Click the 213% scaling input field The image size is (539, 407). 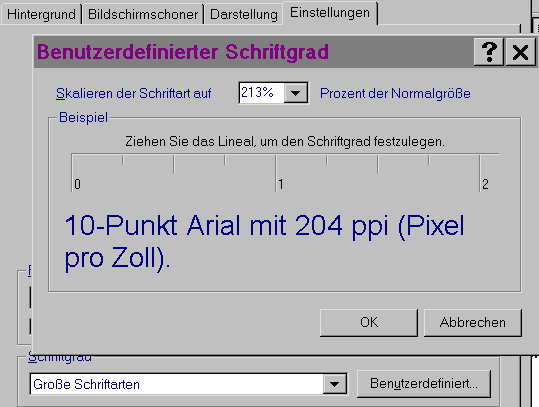click(x=261, y=93)
